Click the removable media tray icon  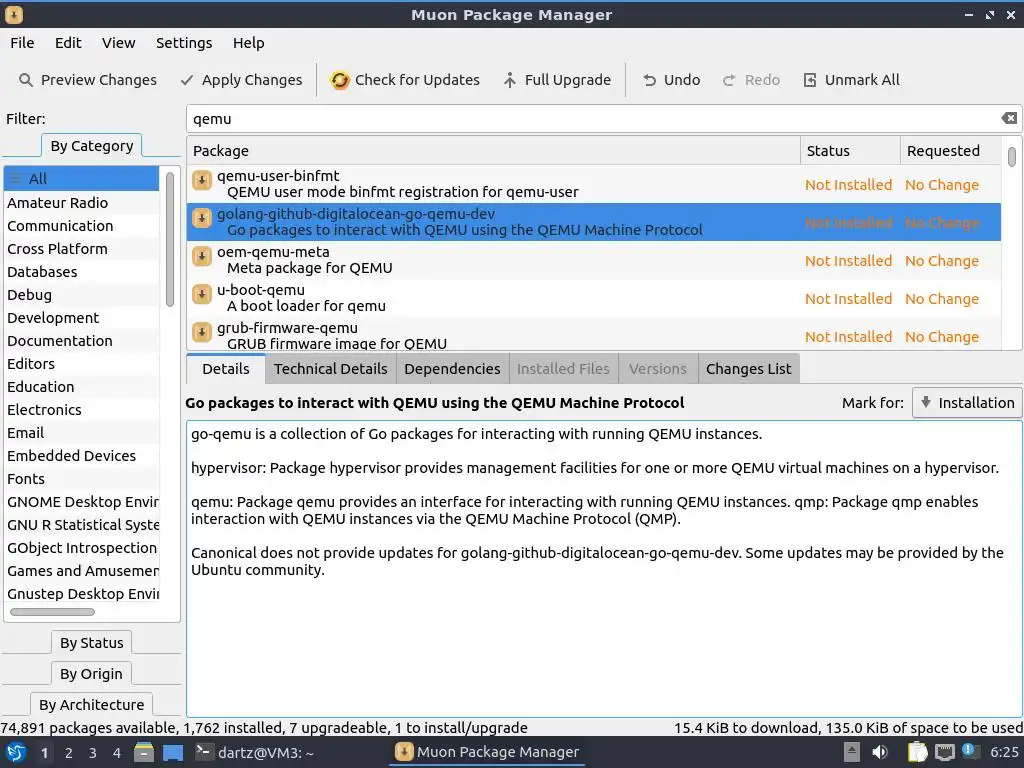tap(851, 752)
